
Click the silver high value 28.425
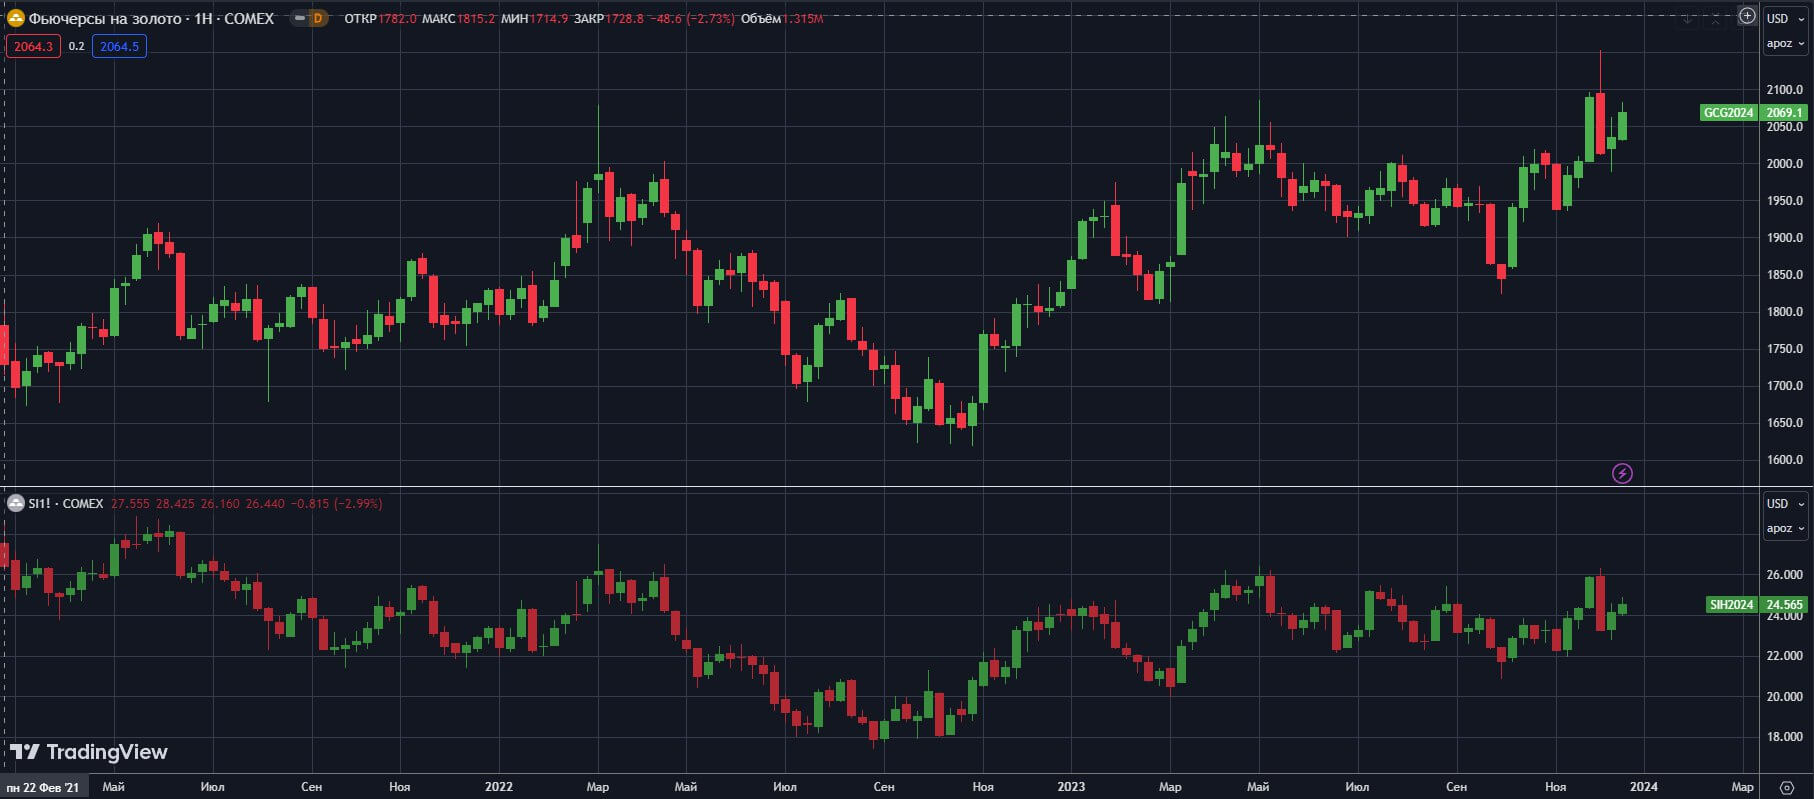point(176,503)
